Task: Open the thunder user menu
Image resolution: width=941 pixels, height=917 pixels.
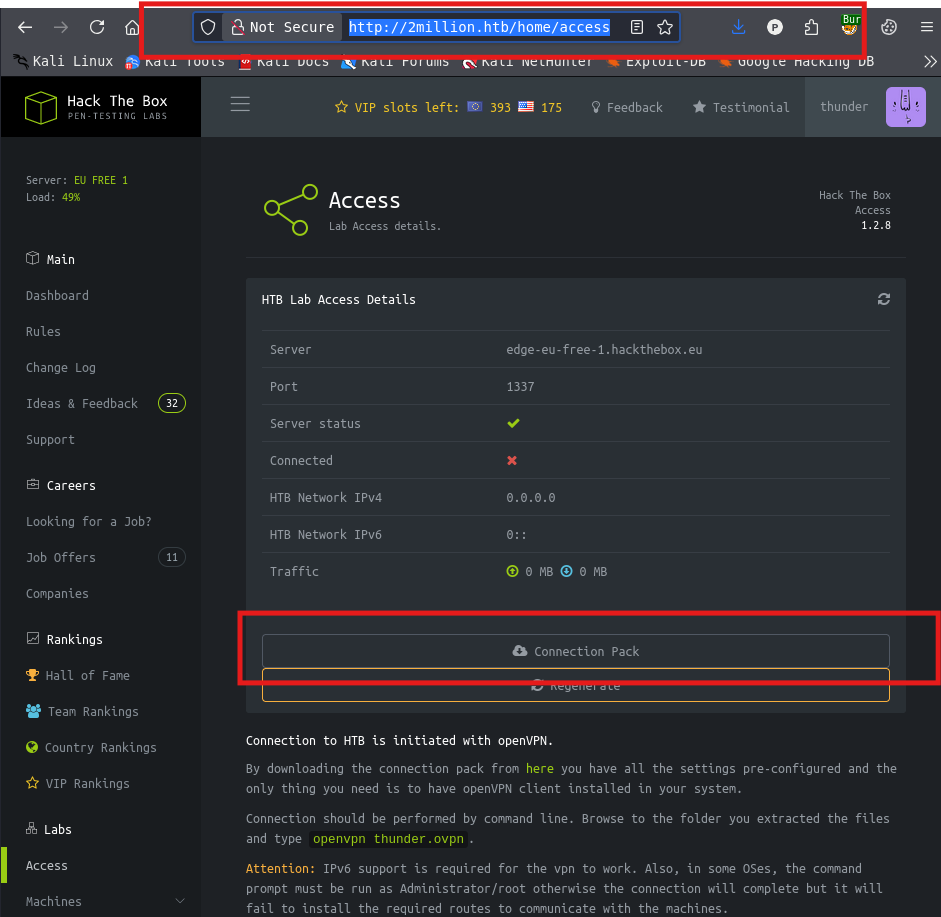Action: point(844,107)
